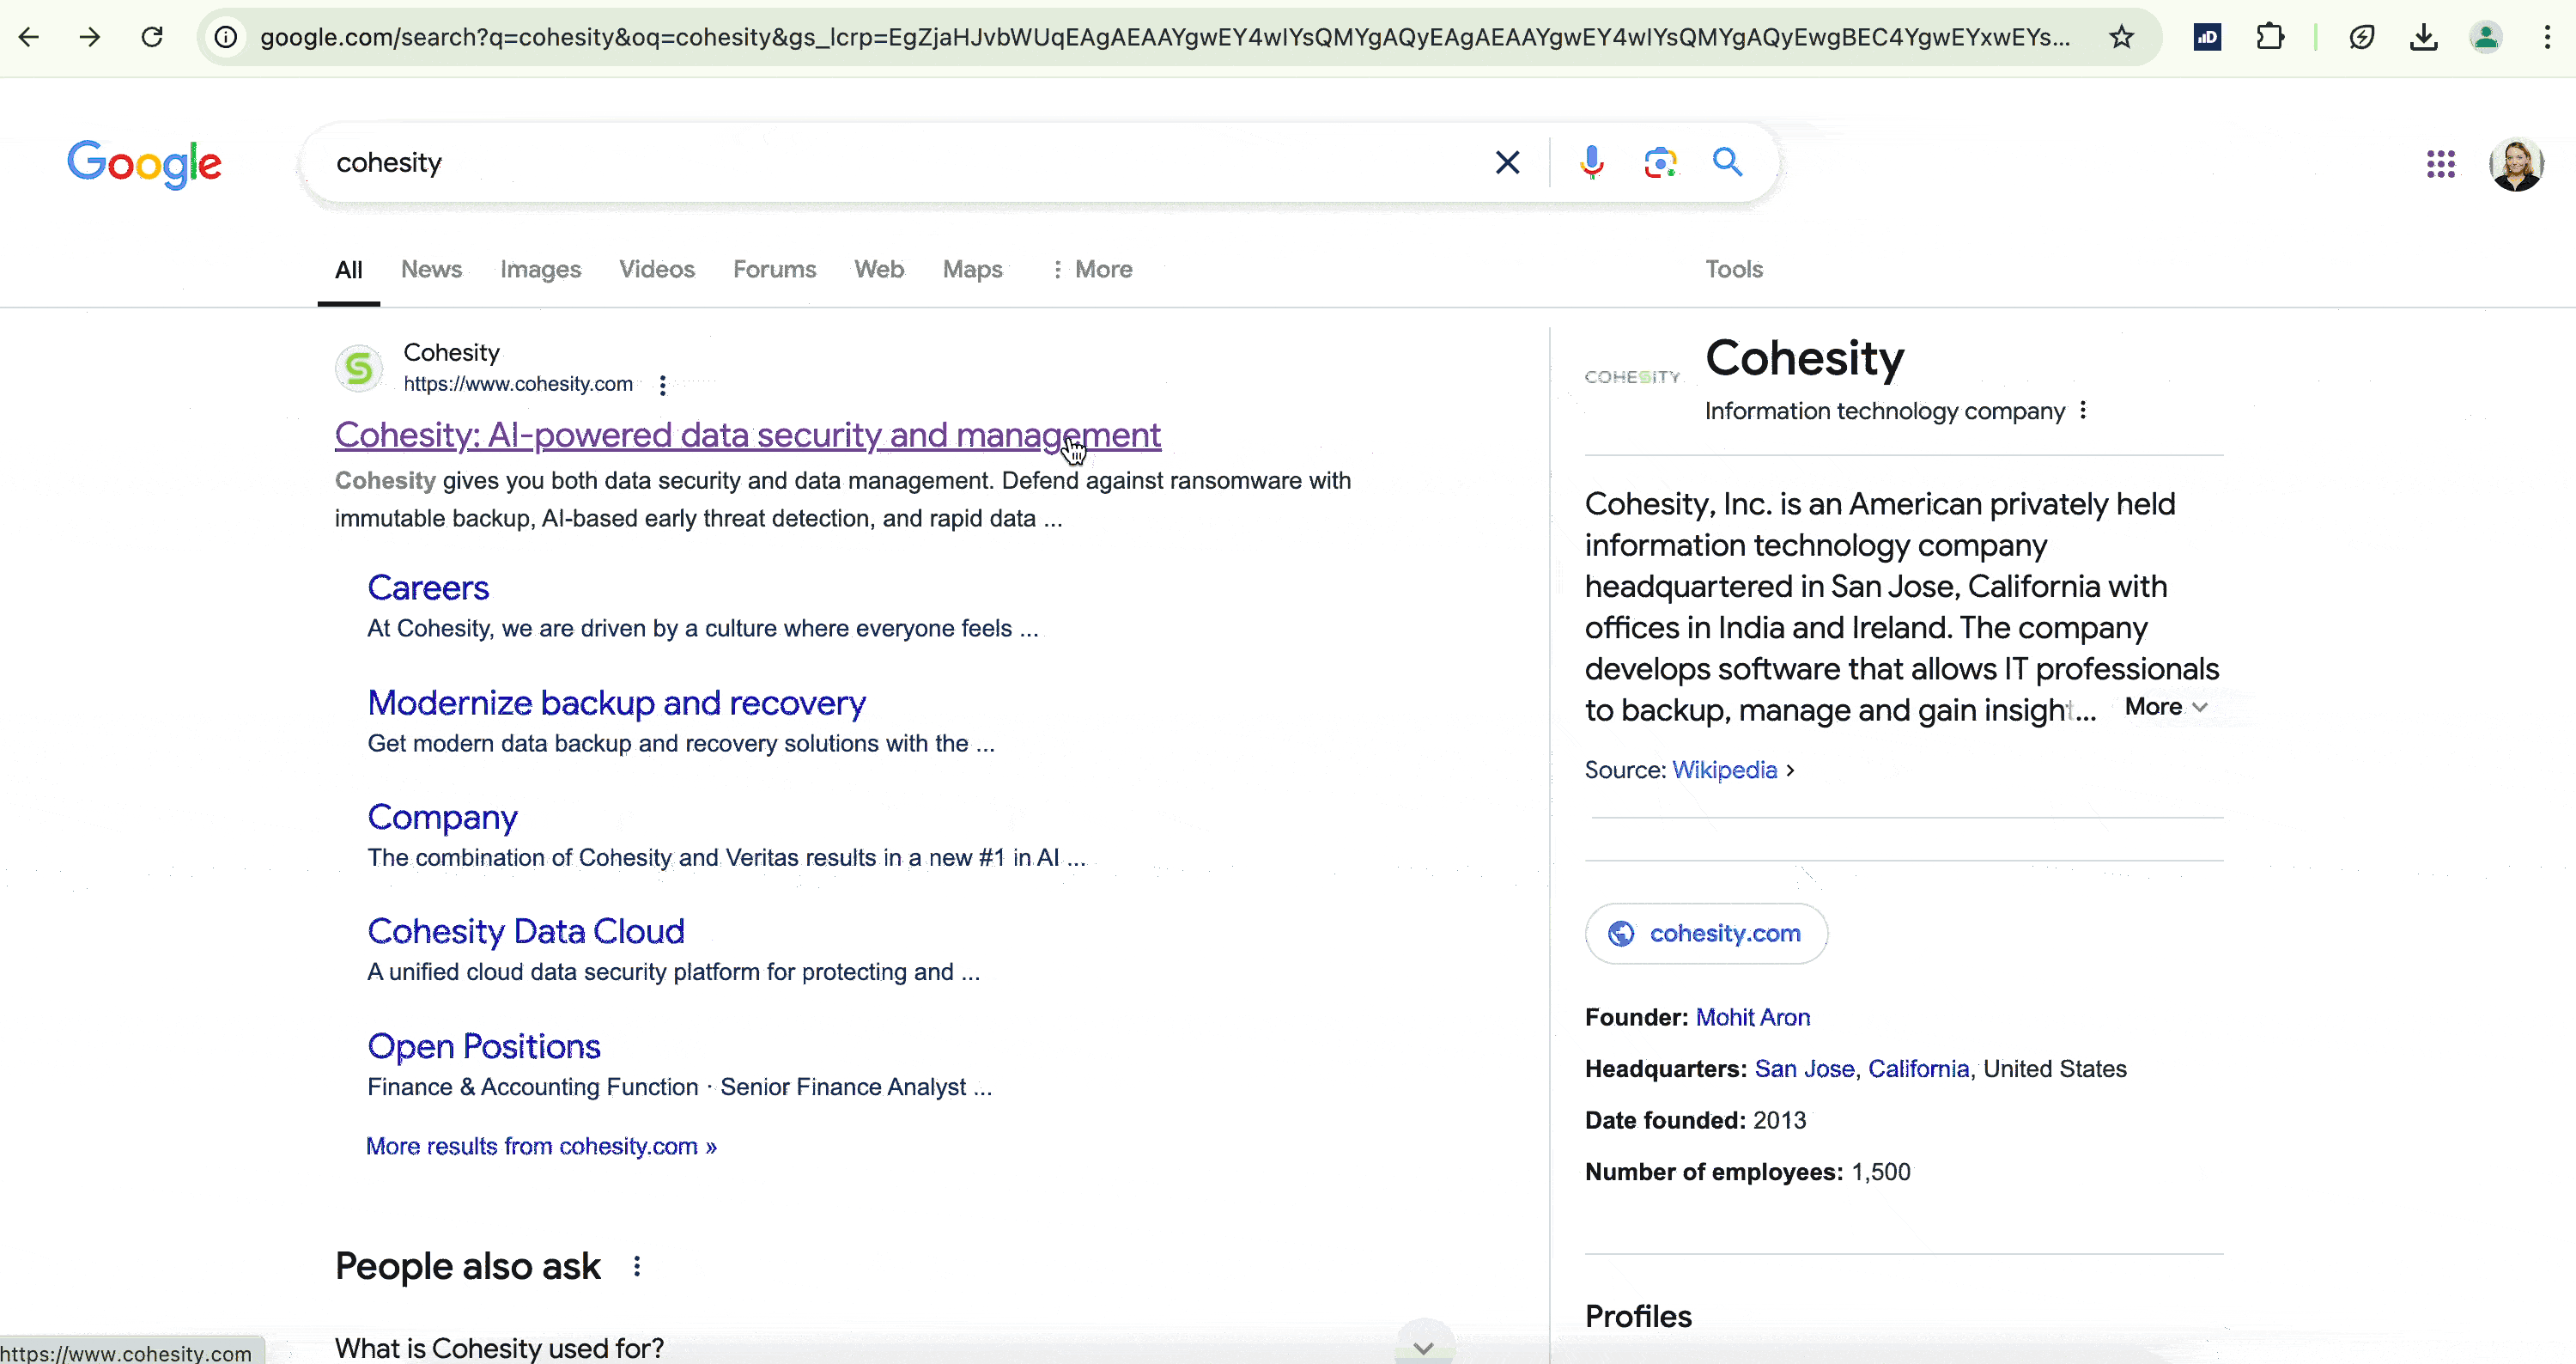
Task: Switch to the News tab
Action: point(431,269)
